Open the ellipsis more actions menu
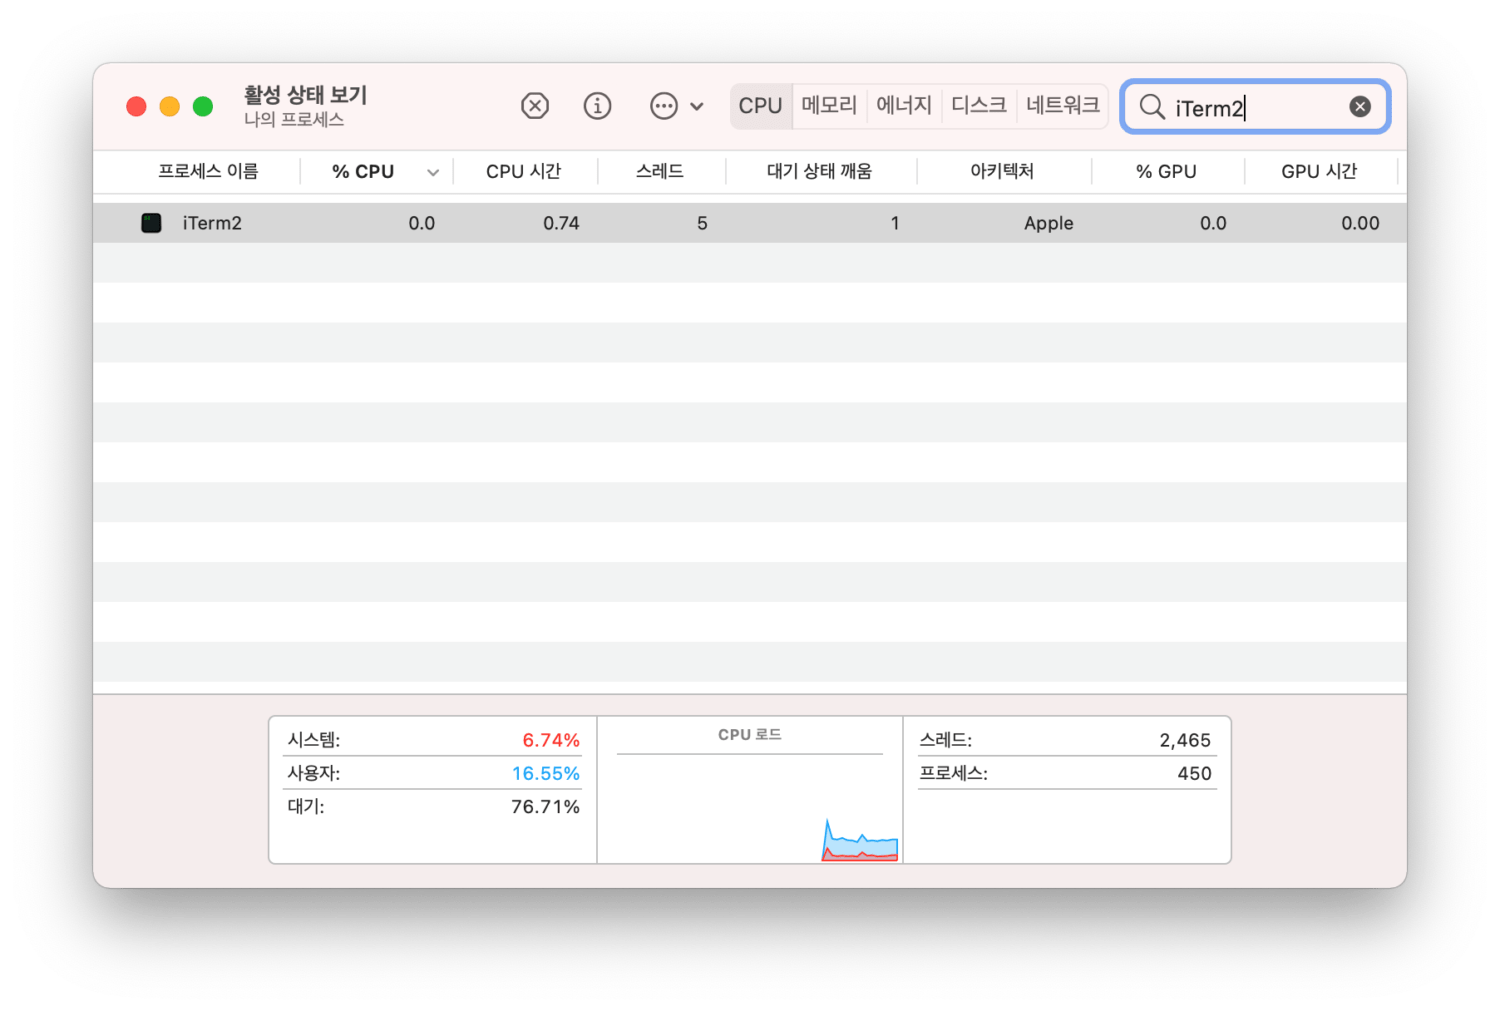 click(x=676, y=106)
